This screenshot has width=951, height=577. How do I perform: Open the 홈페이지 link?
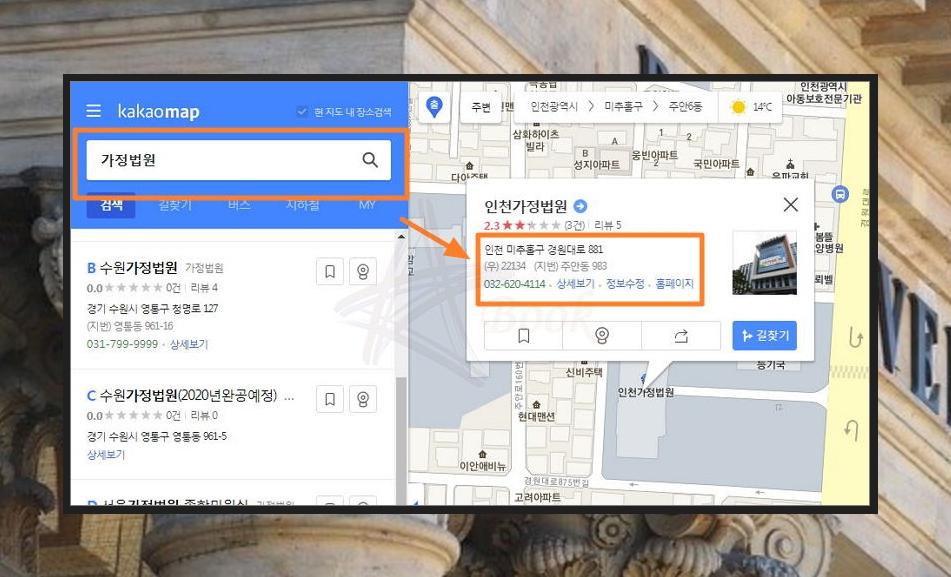click(674, 284)
